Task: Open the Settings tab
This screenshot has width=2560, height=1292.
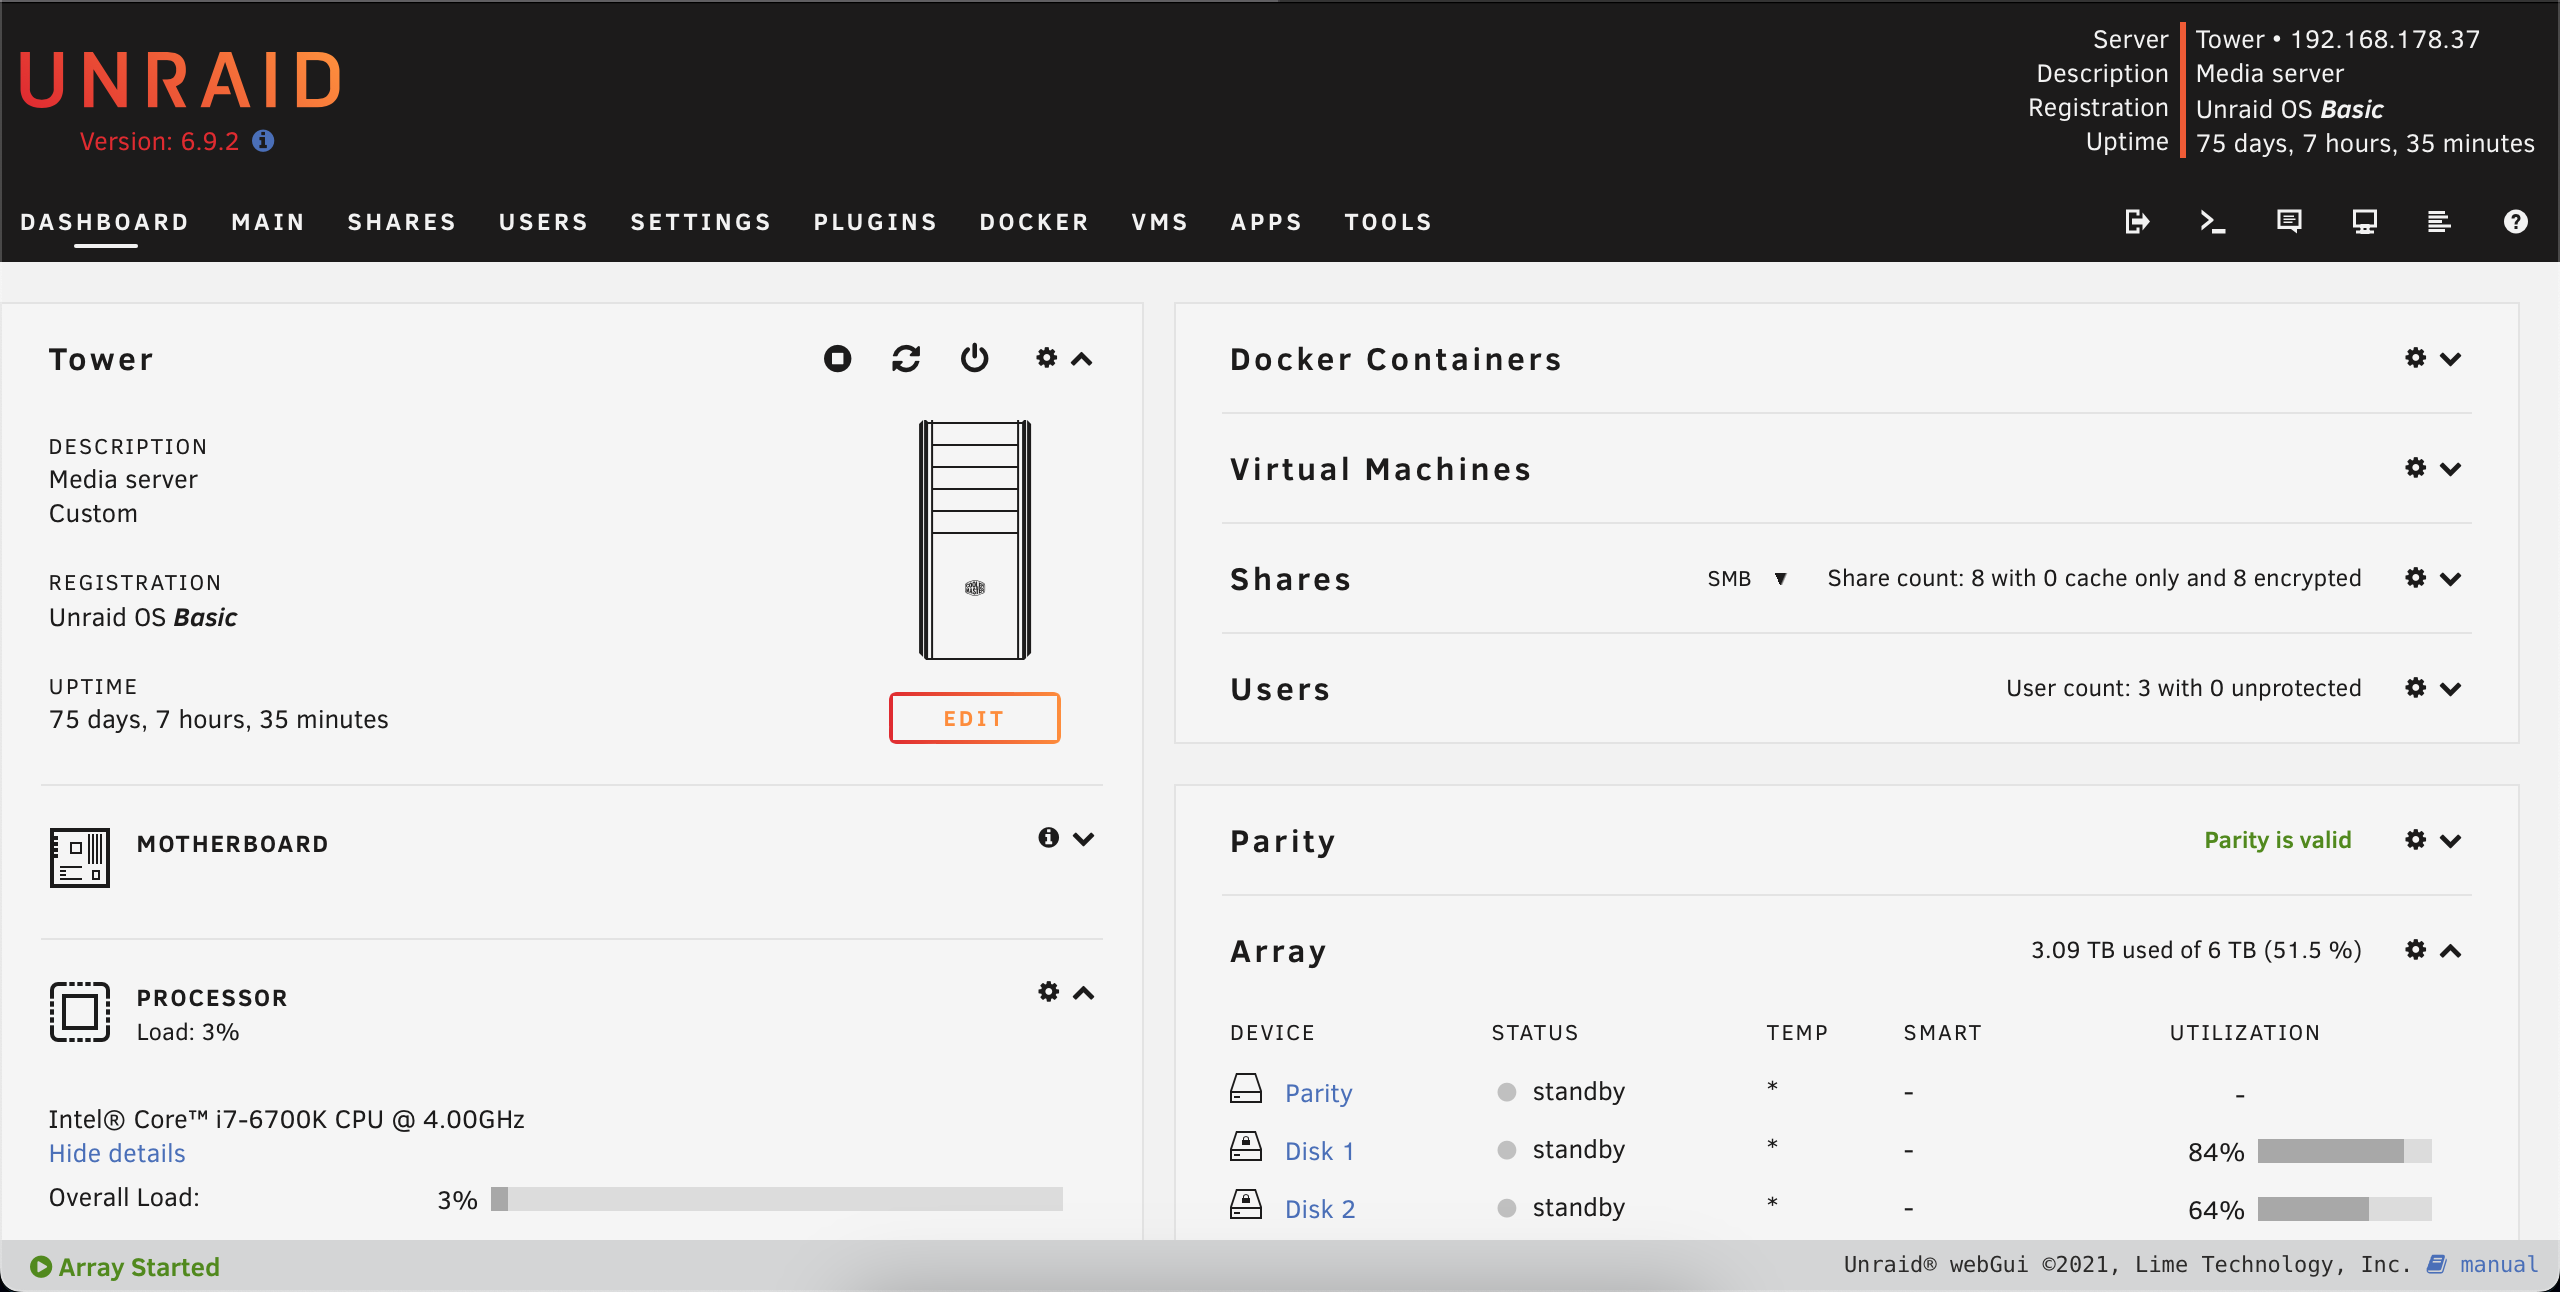Action: click(701, 222)
